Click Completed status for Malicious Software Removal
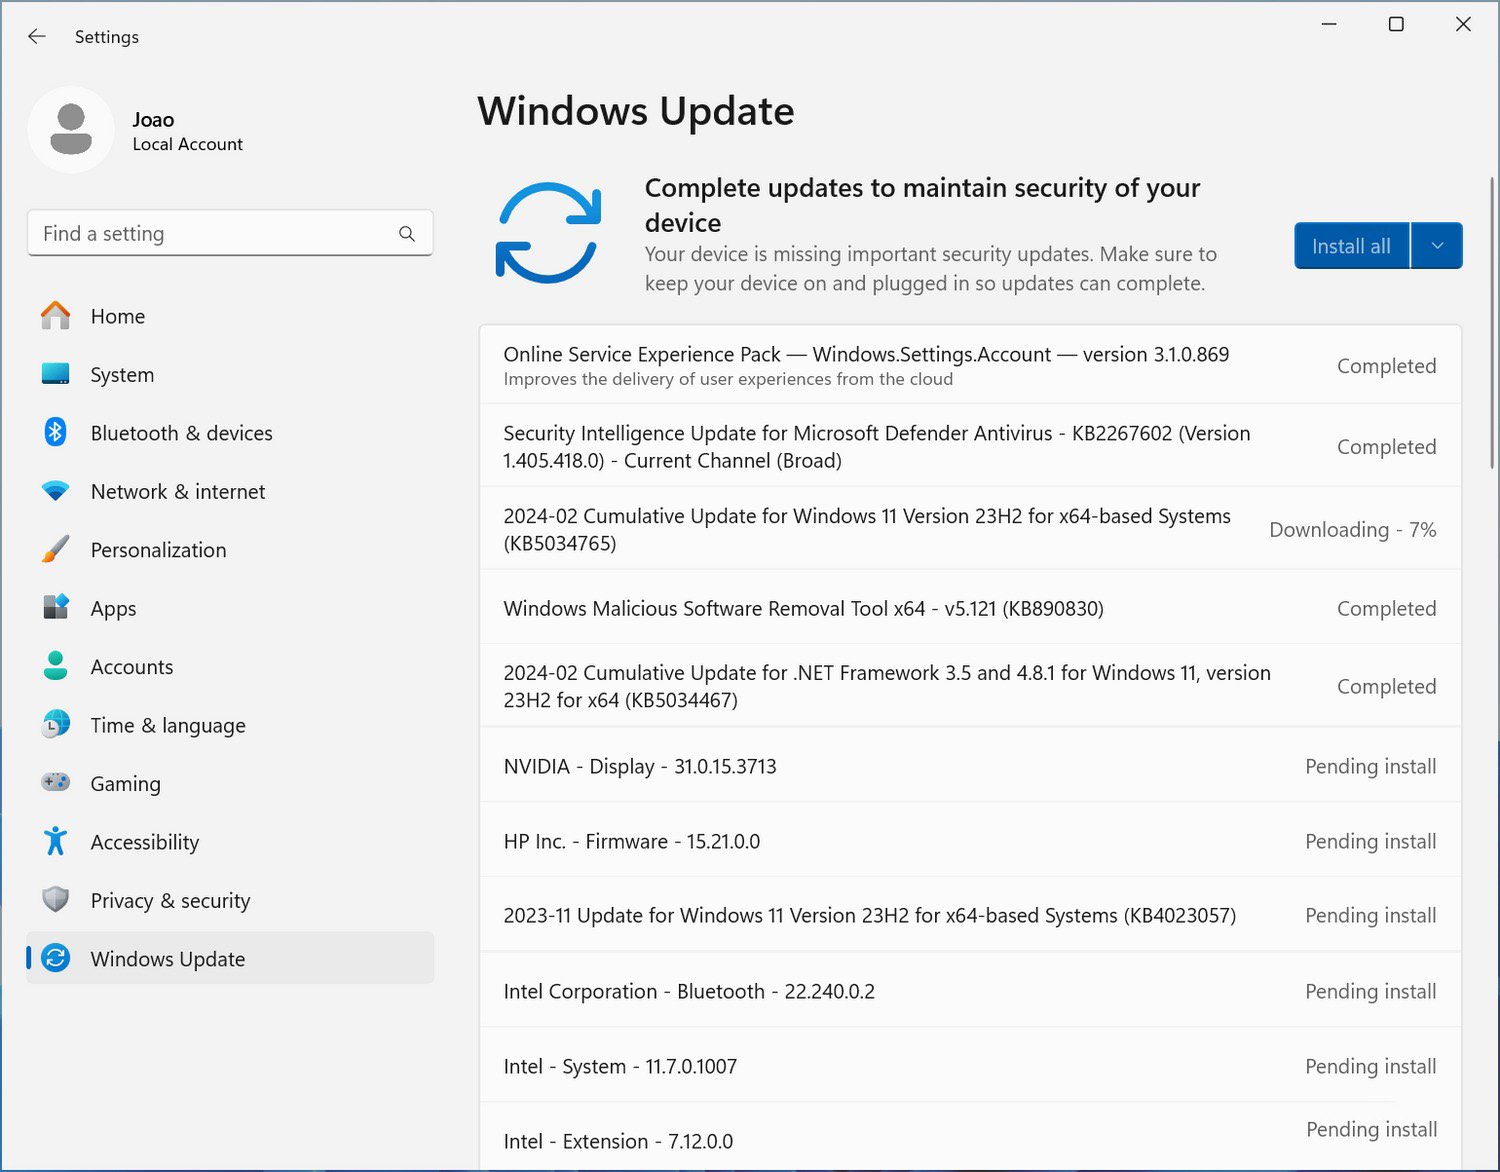 pos(1386,608)
